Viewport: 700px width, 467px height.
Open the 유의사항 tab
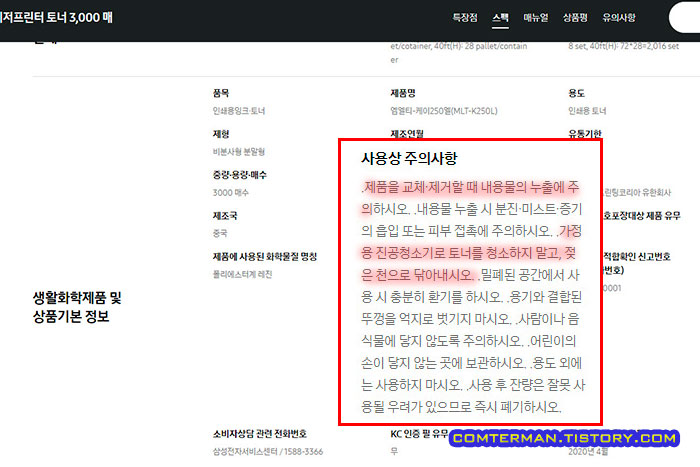click(618, 18)
